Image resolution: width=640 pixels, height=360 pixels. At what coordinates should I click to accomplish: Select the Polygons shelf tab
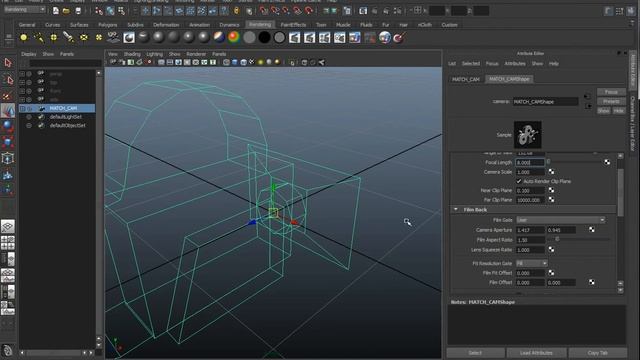click(108, 25)
